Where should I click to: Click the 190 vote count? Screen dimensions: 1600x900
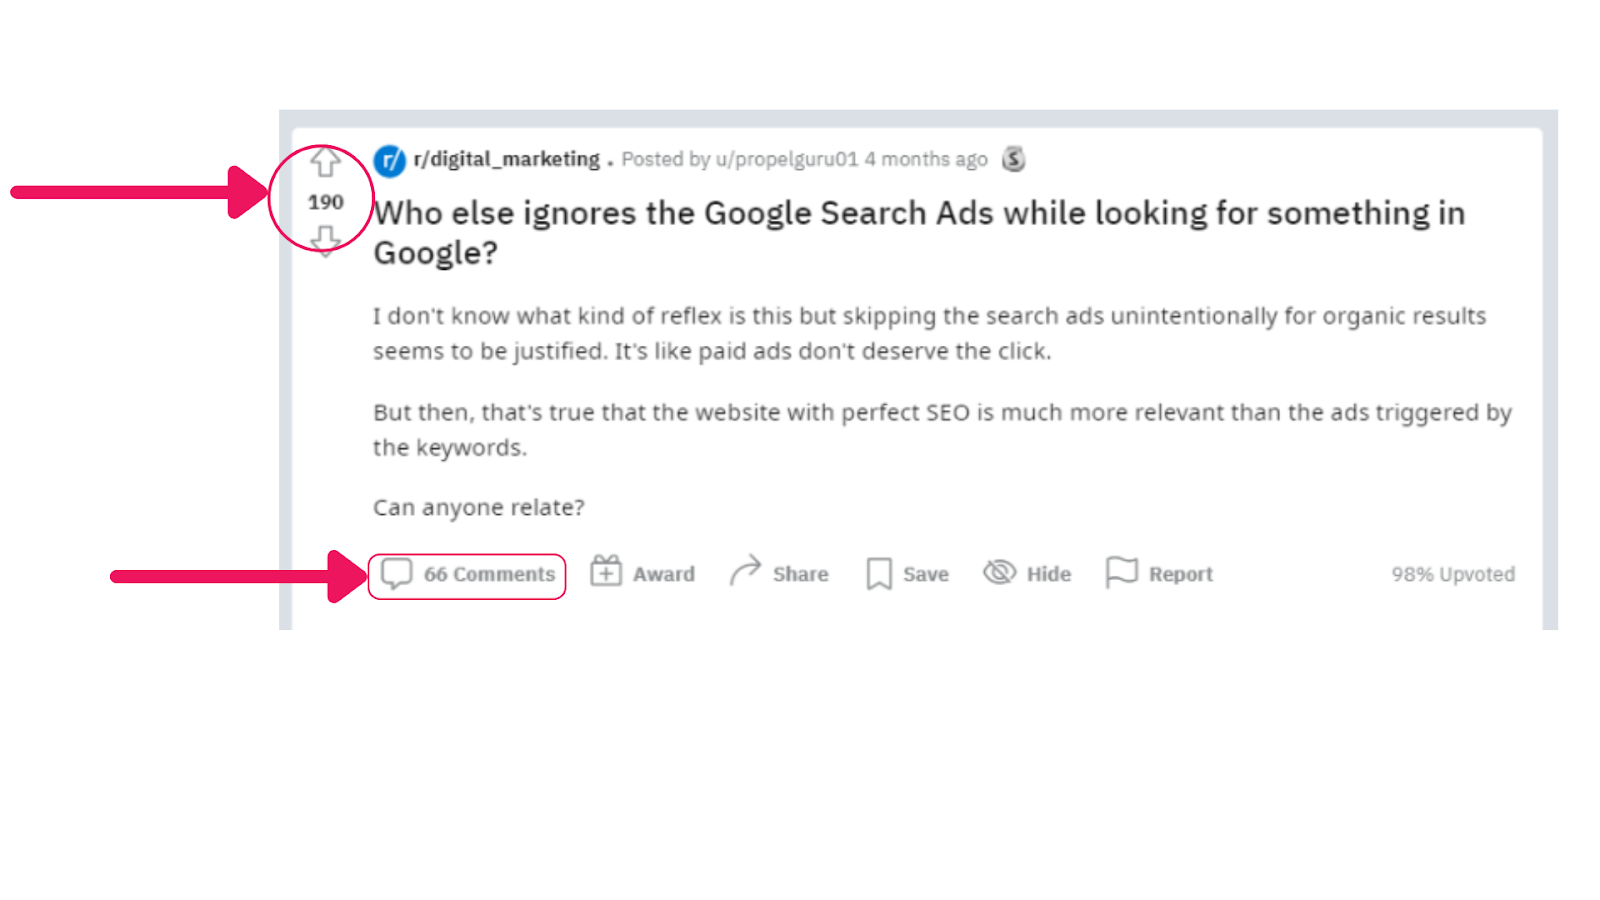point(325,201)
